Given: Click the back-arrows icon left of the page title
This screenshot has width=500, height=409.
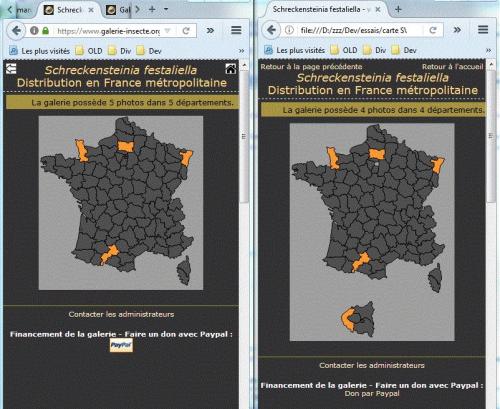Looking at the screenshot, I should 11,69.
